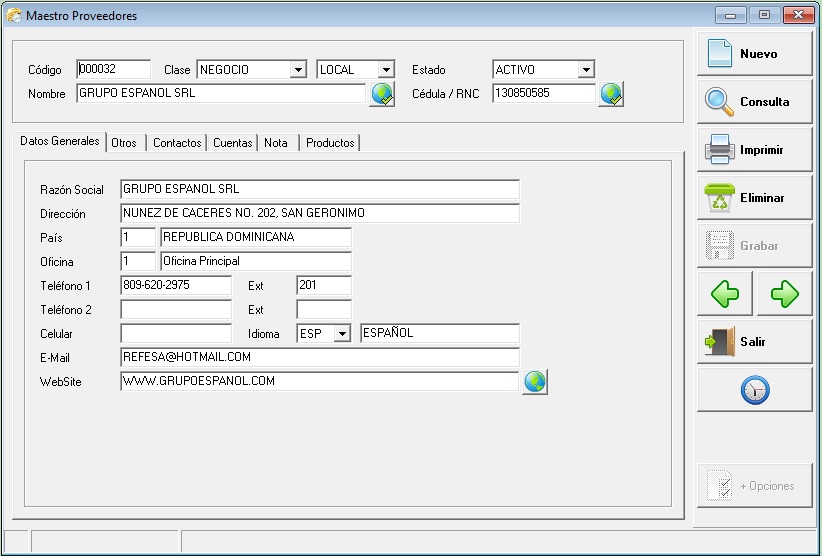Image resolution: width=822 pixels, height=556 pixels.
Task: Open the LOCAL dropdown list
Action: (386, 70)
